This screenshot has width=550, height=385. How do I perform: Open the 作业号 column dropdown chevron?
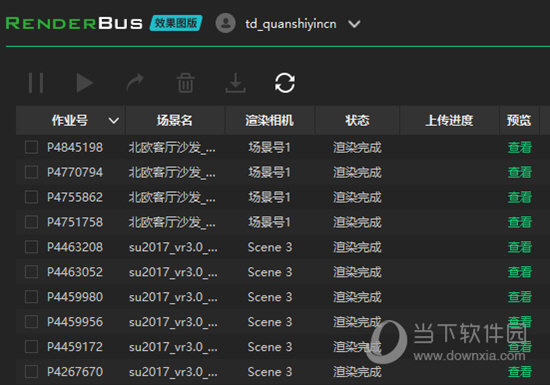click(x=114, y=121)
